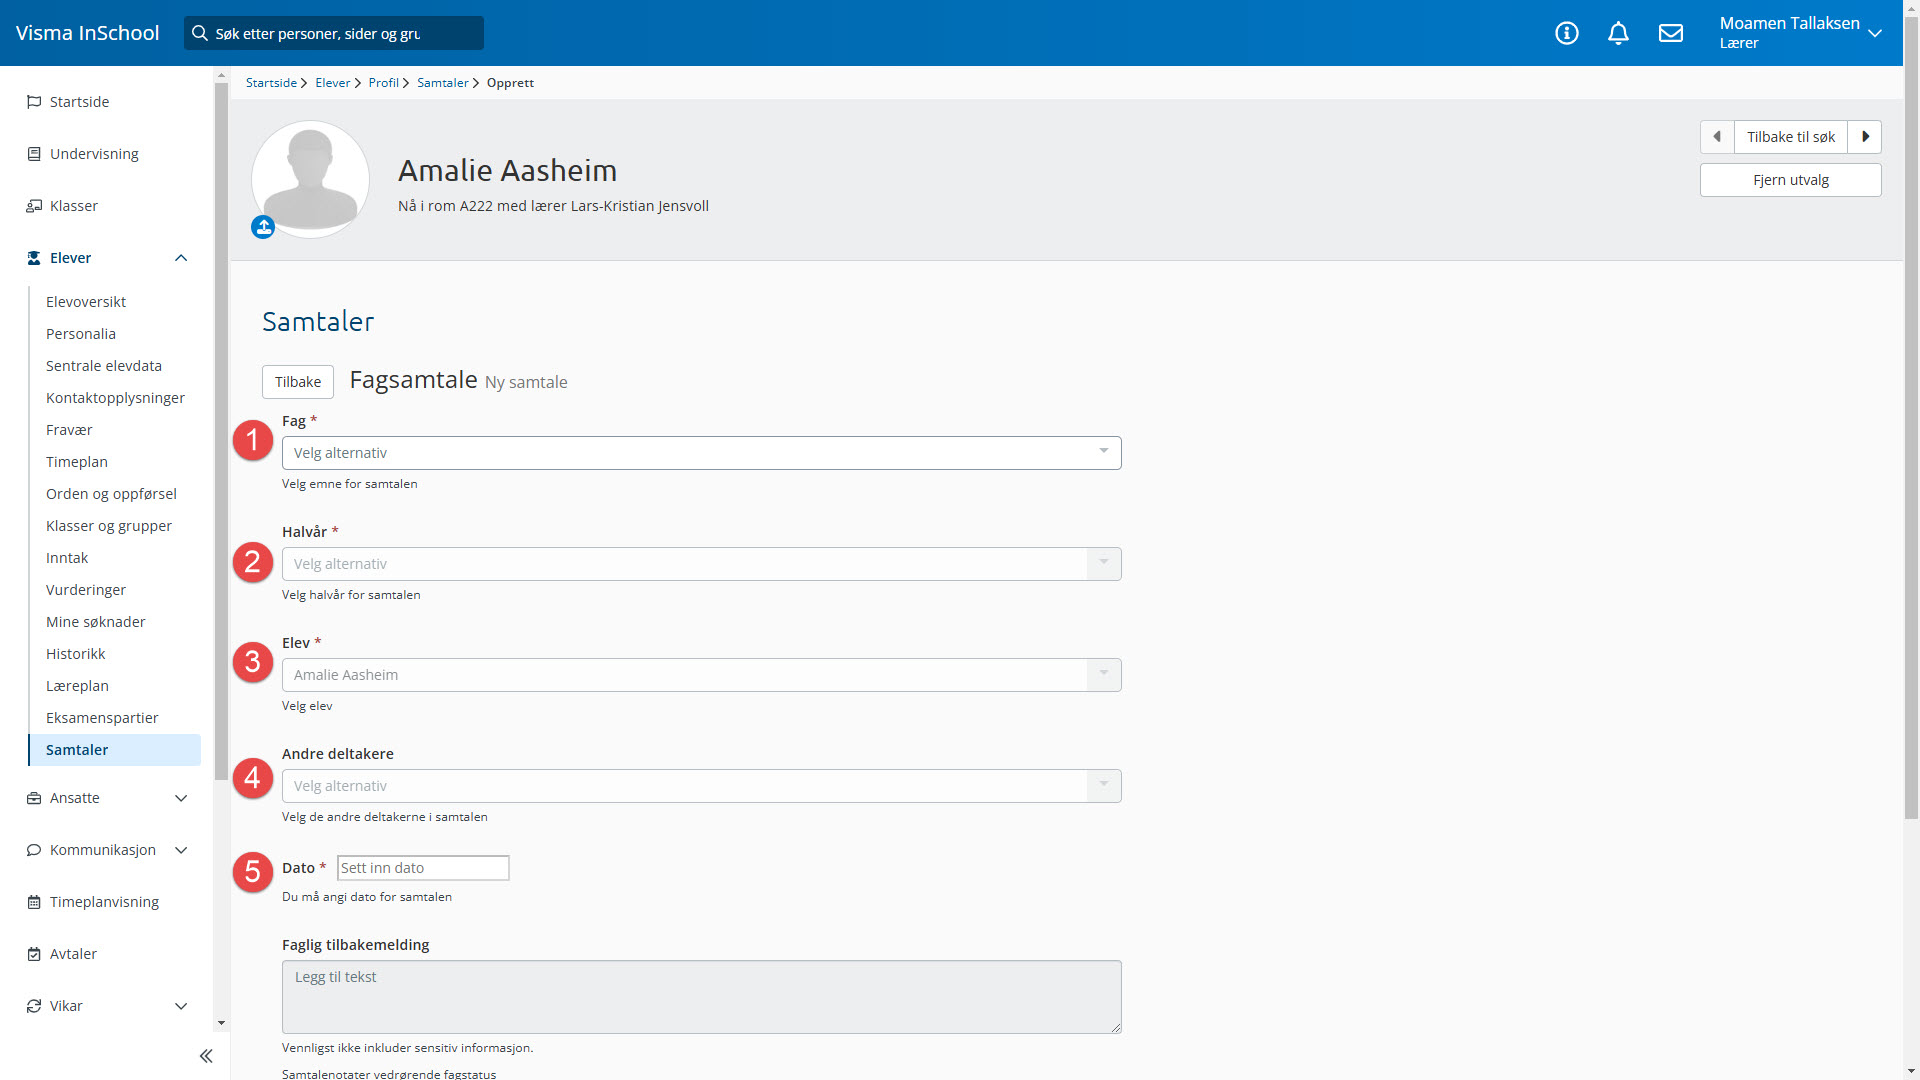Open the Fag dropdown
The height and width of the screenshot is (1080, 1920).
701,453
